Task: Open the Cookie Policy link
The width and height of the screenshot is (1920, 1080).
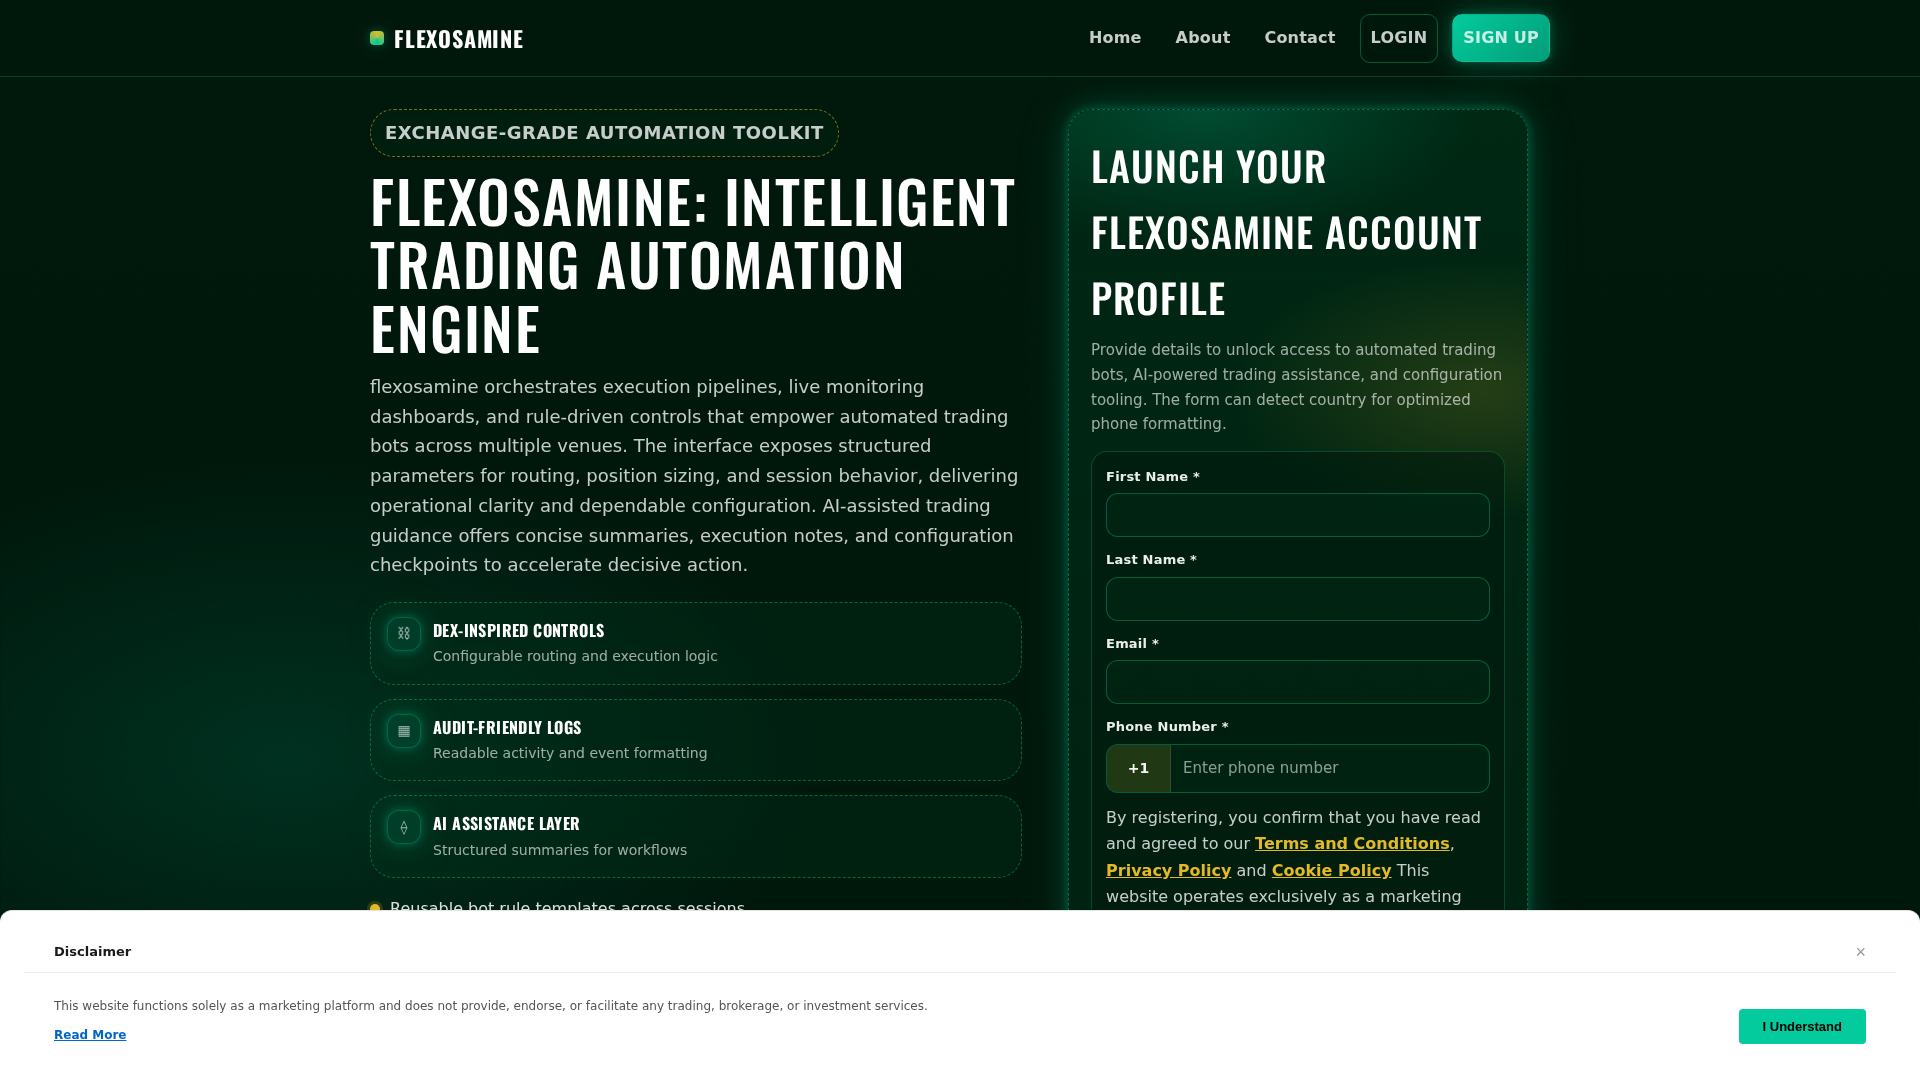Action: [x=1331, y=871]
